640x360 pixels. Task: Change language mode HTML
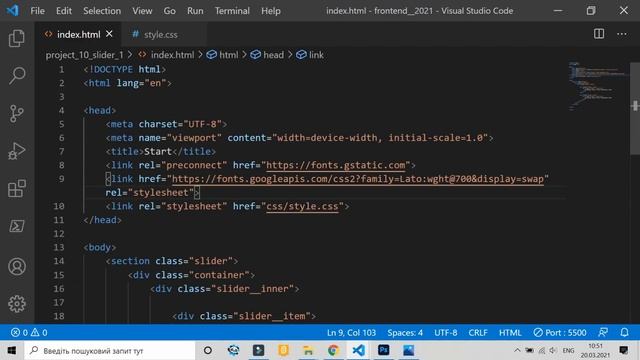click(x=510, y=332)
